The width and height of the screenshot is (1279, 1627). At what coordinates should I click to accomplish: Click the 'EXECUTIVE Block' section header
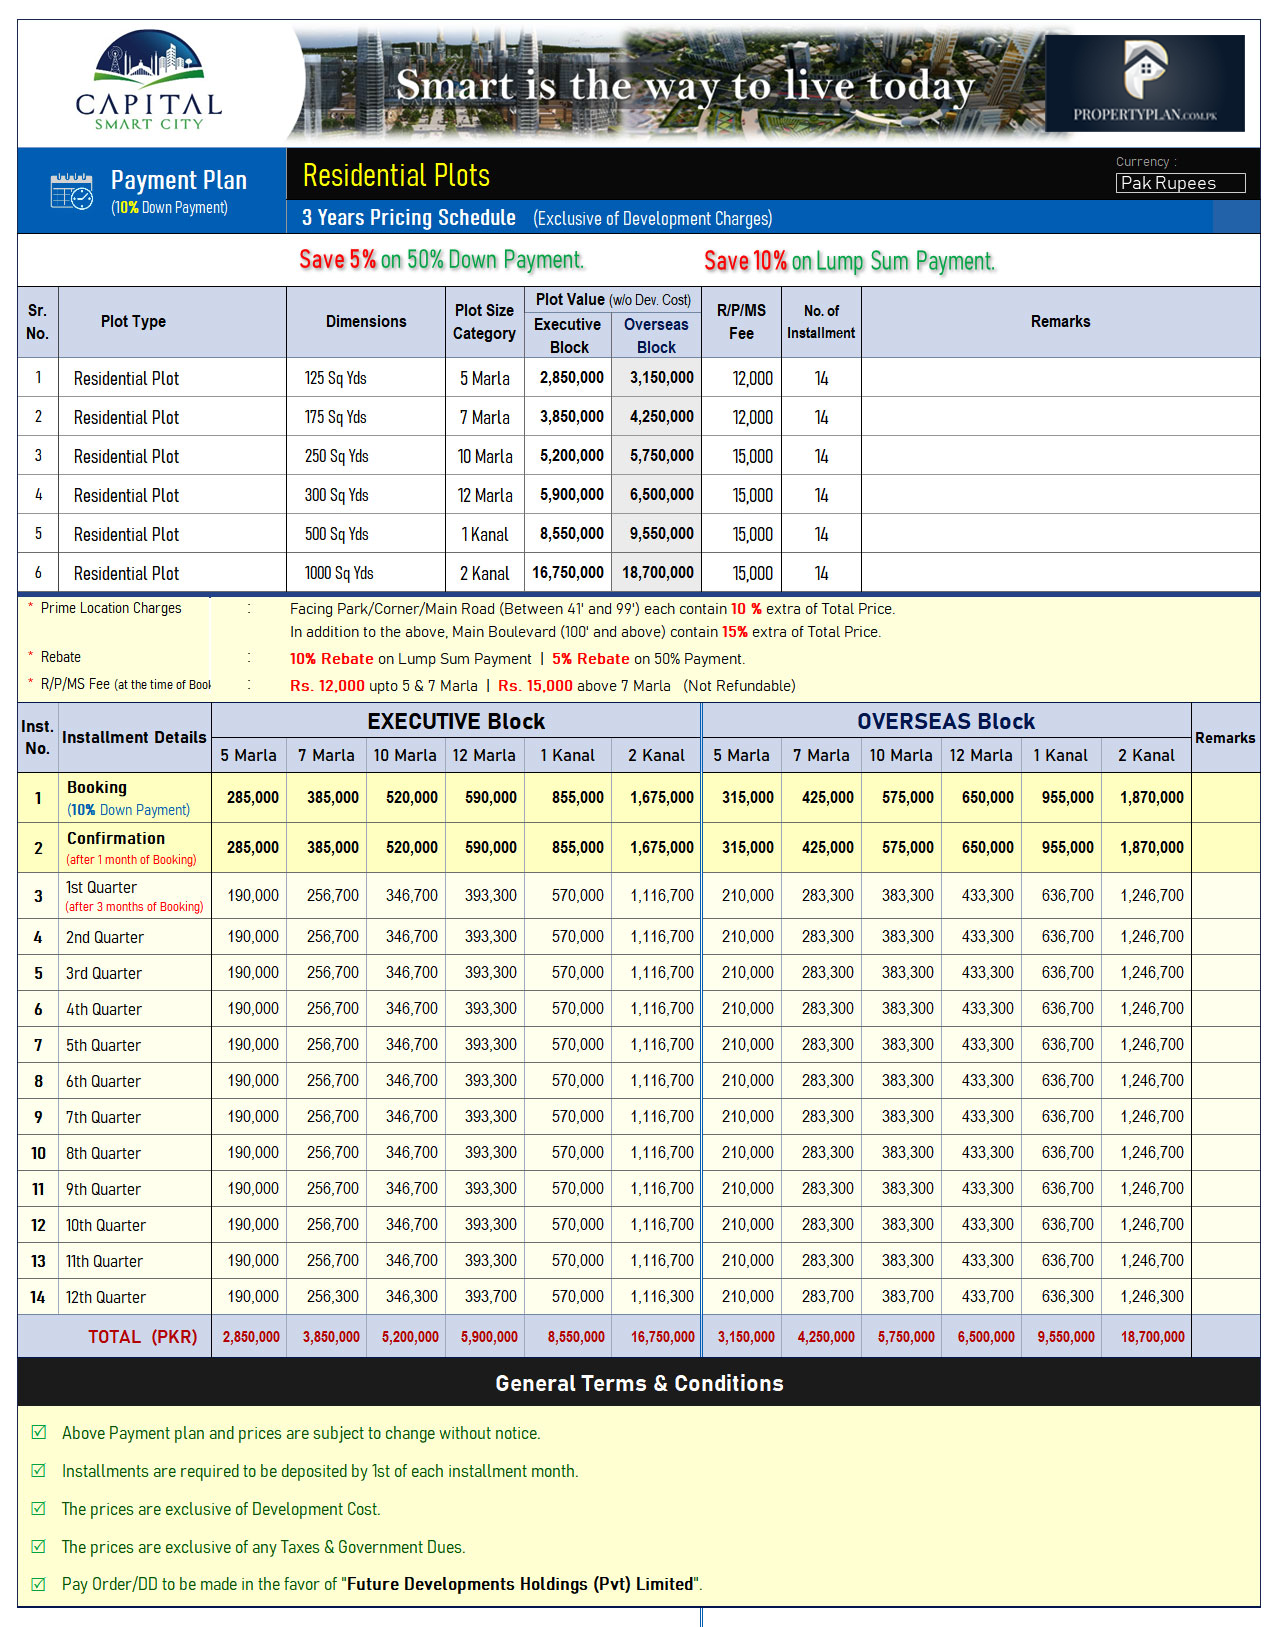[456, 721]
